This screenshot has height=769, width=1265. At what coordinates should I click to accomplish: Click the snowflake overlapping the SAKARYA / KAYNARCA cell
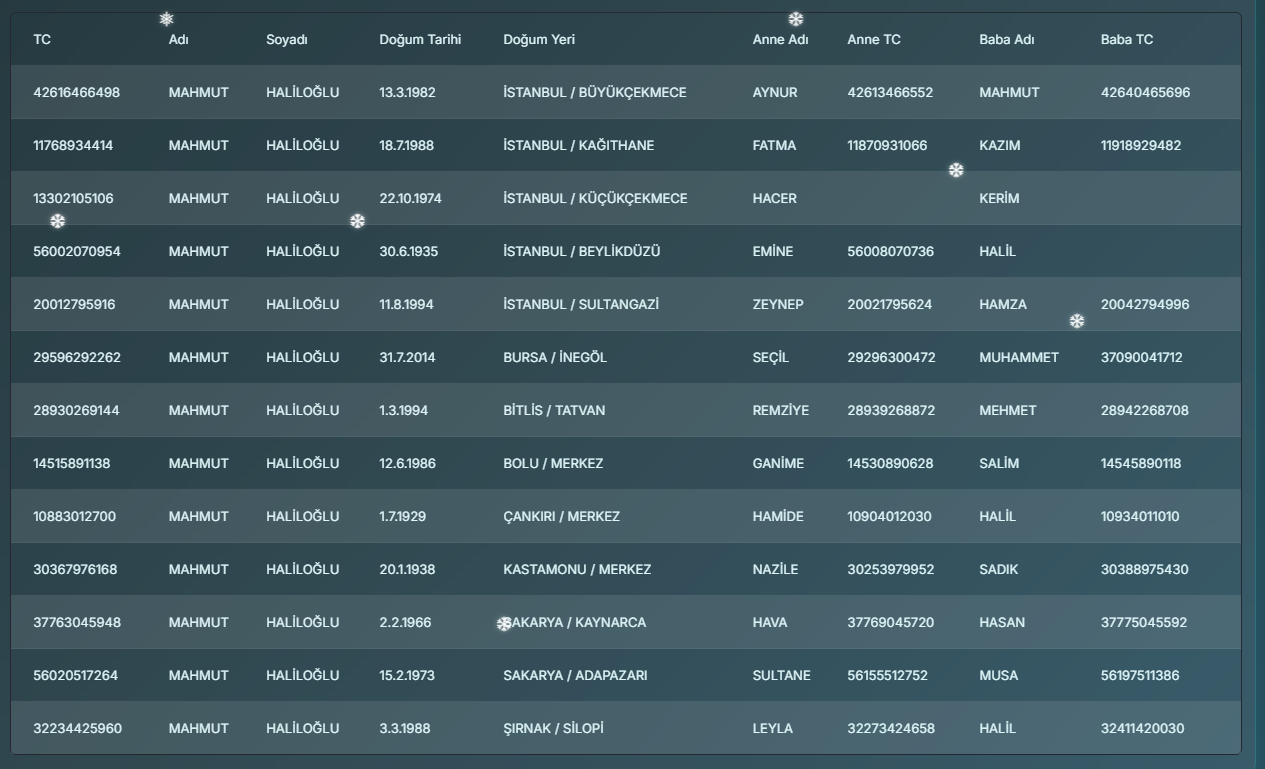click(504, 624)
